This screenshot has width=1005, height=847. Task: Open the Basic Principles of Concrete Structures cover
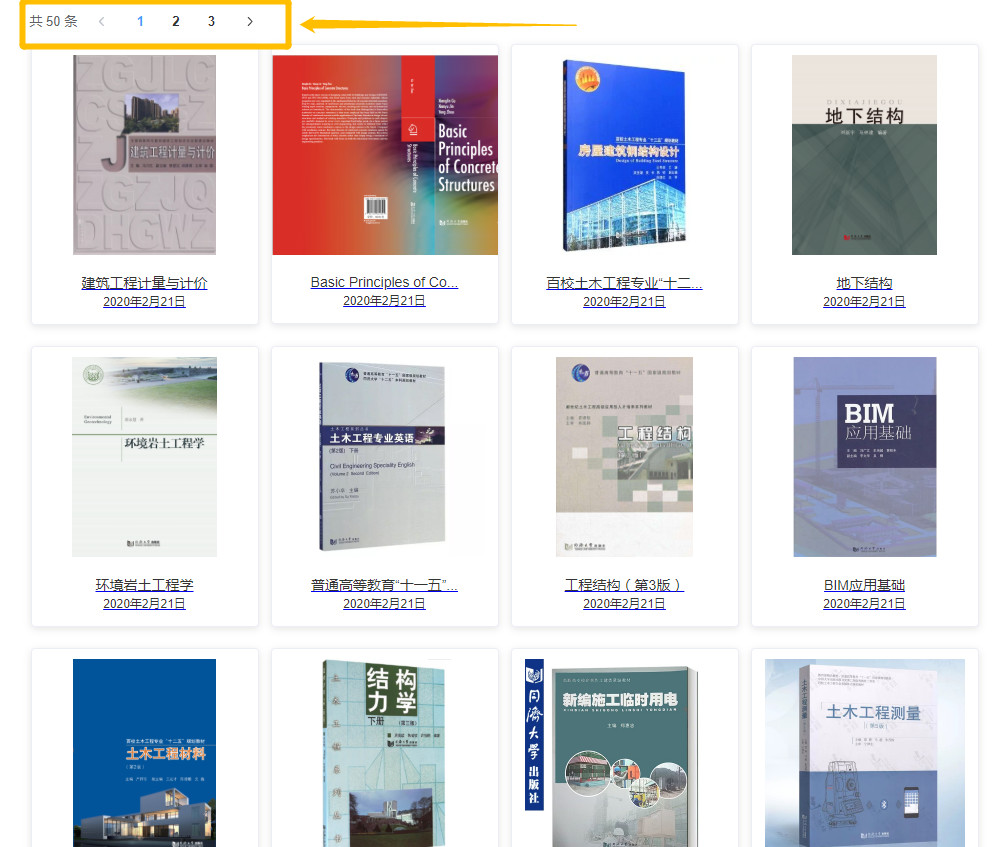385,155
